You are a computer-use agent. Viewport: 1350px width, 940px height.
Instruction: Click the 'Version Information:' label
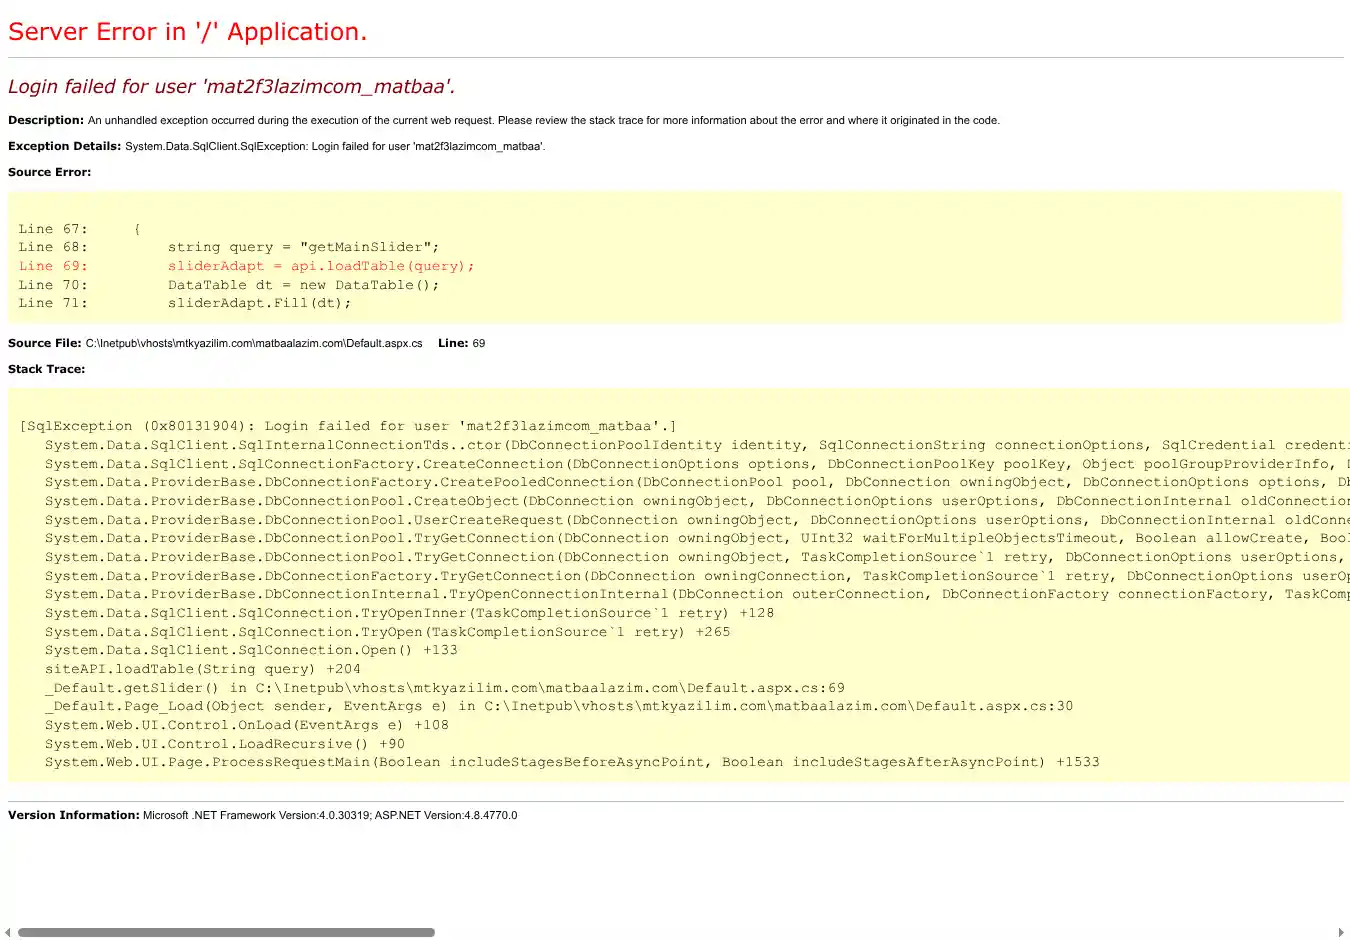click(x=74, y=815)
